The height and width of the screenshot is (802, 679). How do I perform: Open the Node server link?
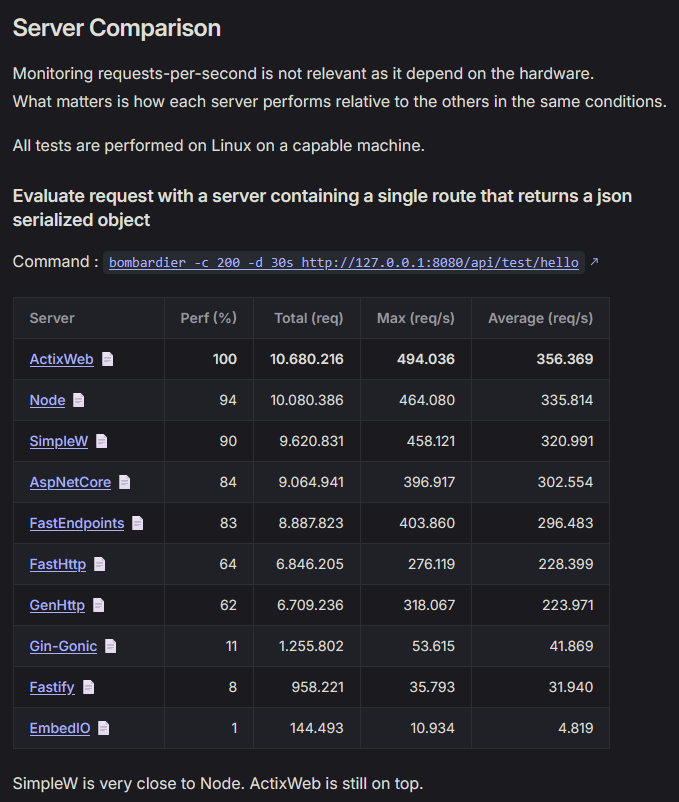(48, 400)
